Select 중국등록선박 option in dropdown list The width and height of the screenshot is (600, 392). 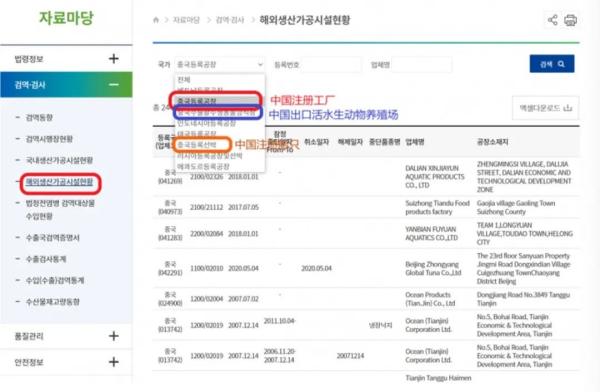[197, 145]
